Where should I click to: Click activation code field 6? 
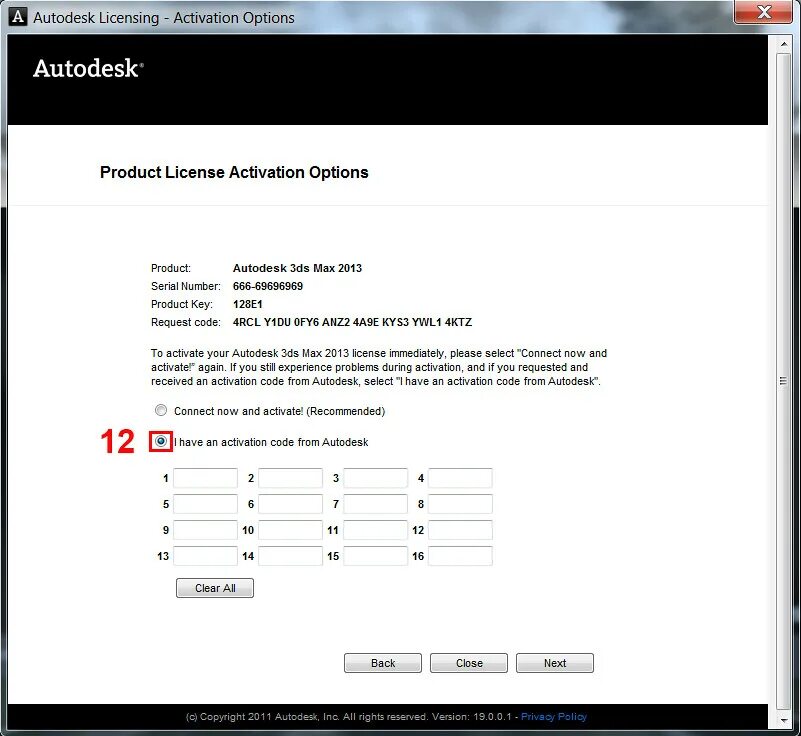290,504
